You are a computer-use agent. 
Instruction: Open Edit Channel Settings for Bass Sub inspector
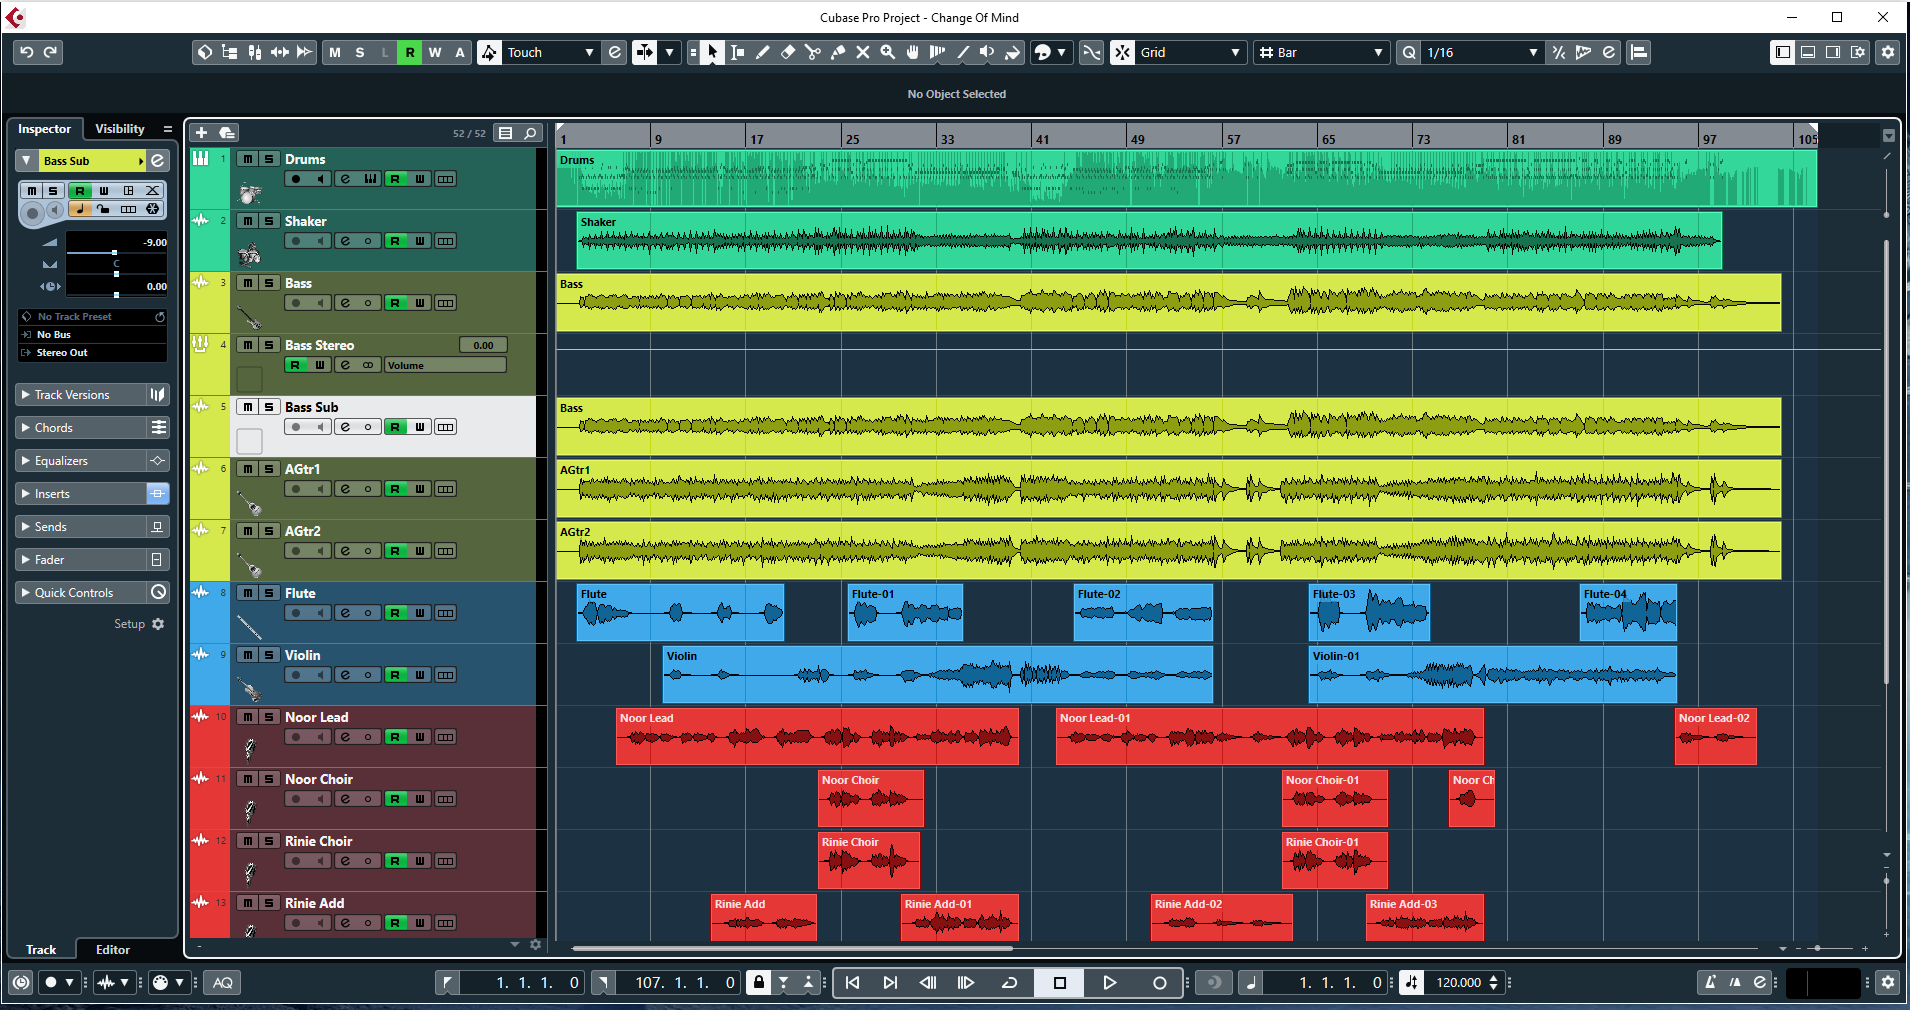pos(157,161)
